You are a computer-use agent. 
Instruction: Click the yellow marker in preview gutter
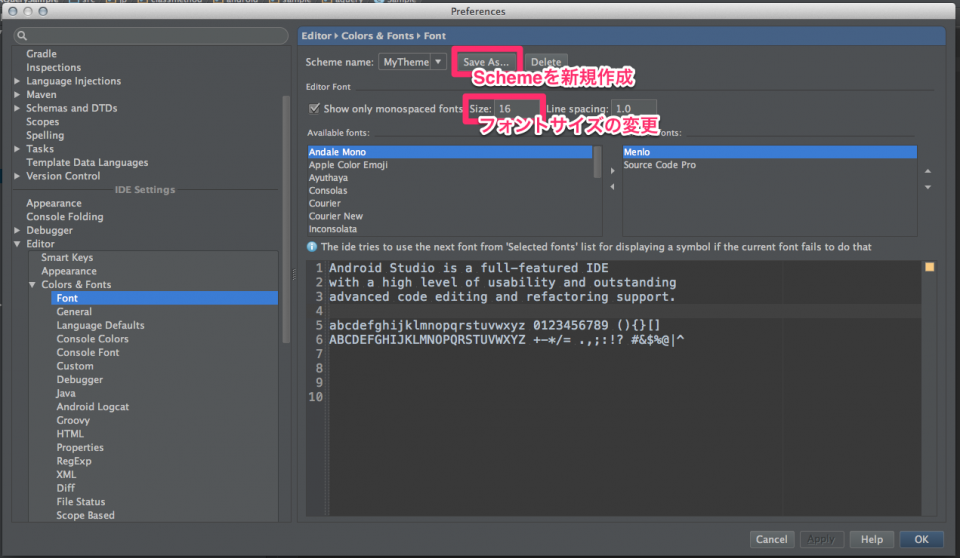click(929, 267)
